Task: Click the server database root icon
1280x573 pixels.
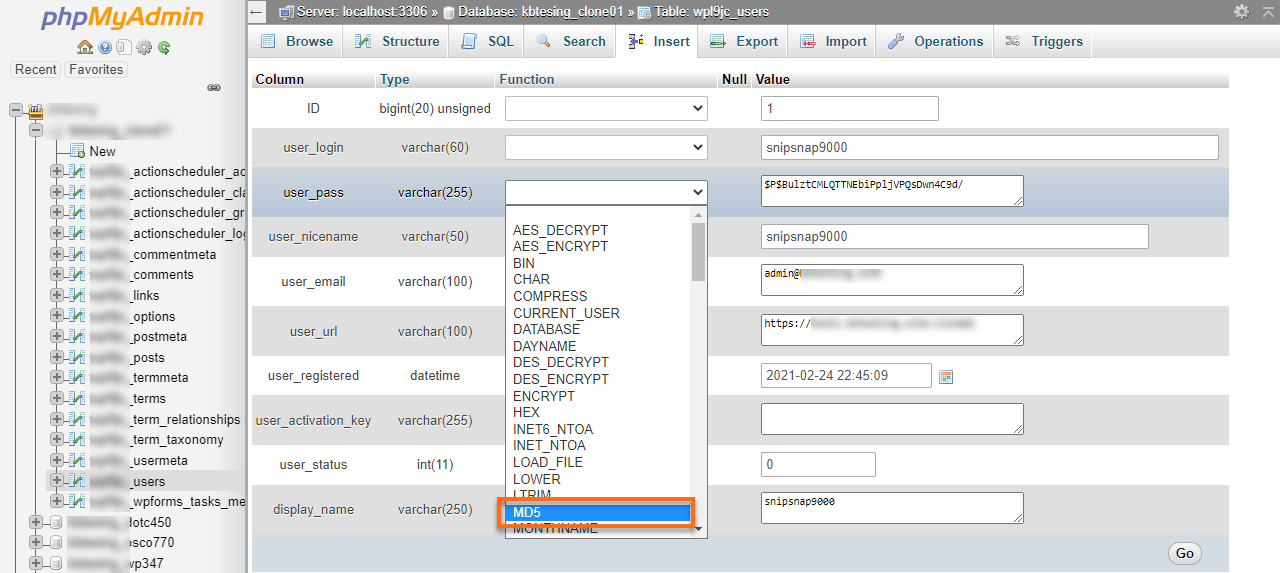Action: (x=36, y=110)
